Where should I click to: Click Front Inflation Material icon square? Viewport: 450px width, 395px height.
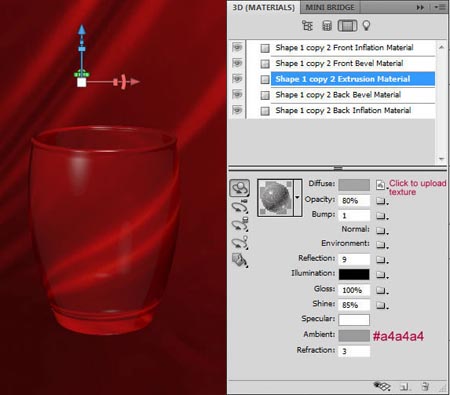click(265, 48)
